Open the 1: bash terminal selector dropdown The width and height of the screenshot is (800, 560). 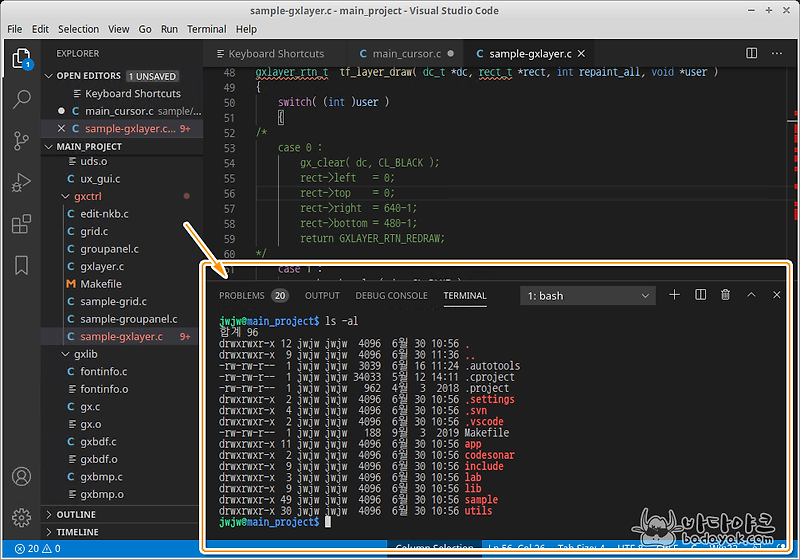click(588, 296)
